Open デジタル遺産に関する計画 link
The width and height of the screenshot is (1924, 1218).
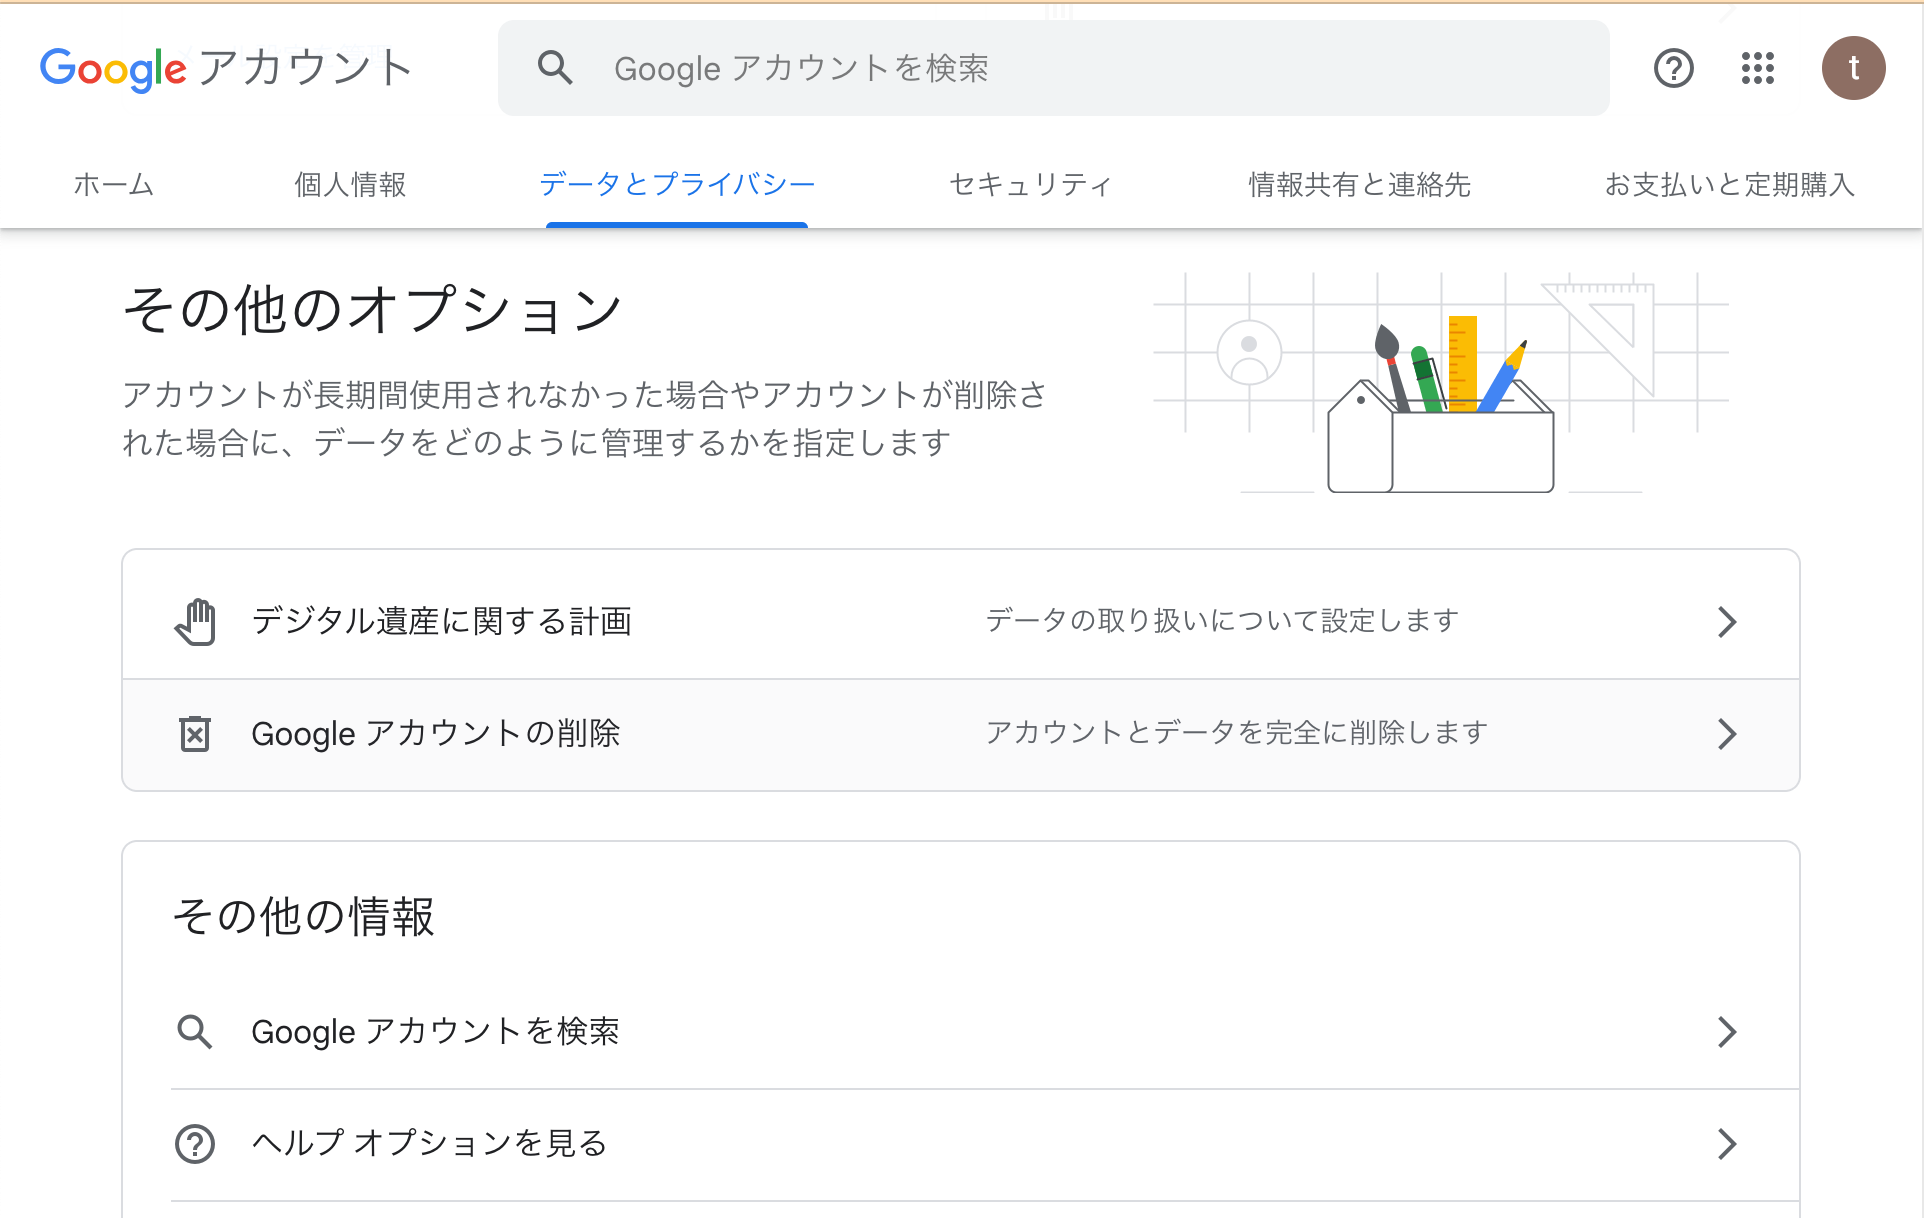point(961,622)
